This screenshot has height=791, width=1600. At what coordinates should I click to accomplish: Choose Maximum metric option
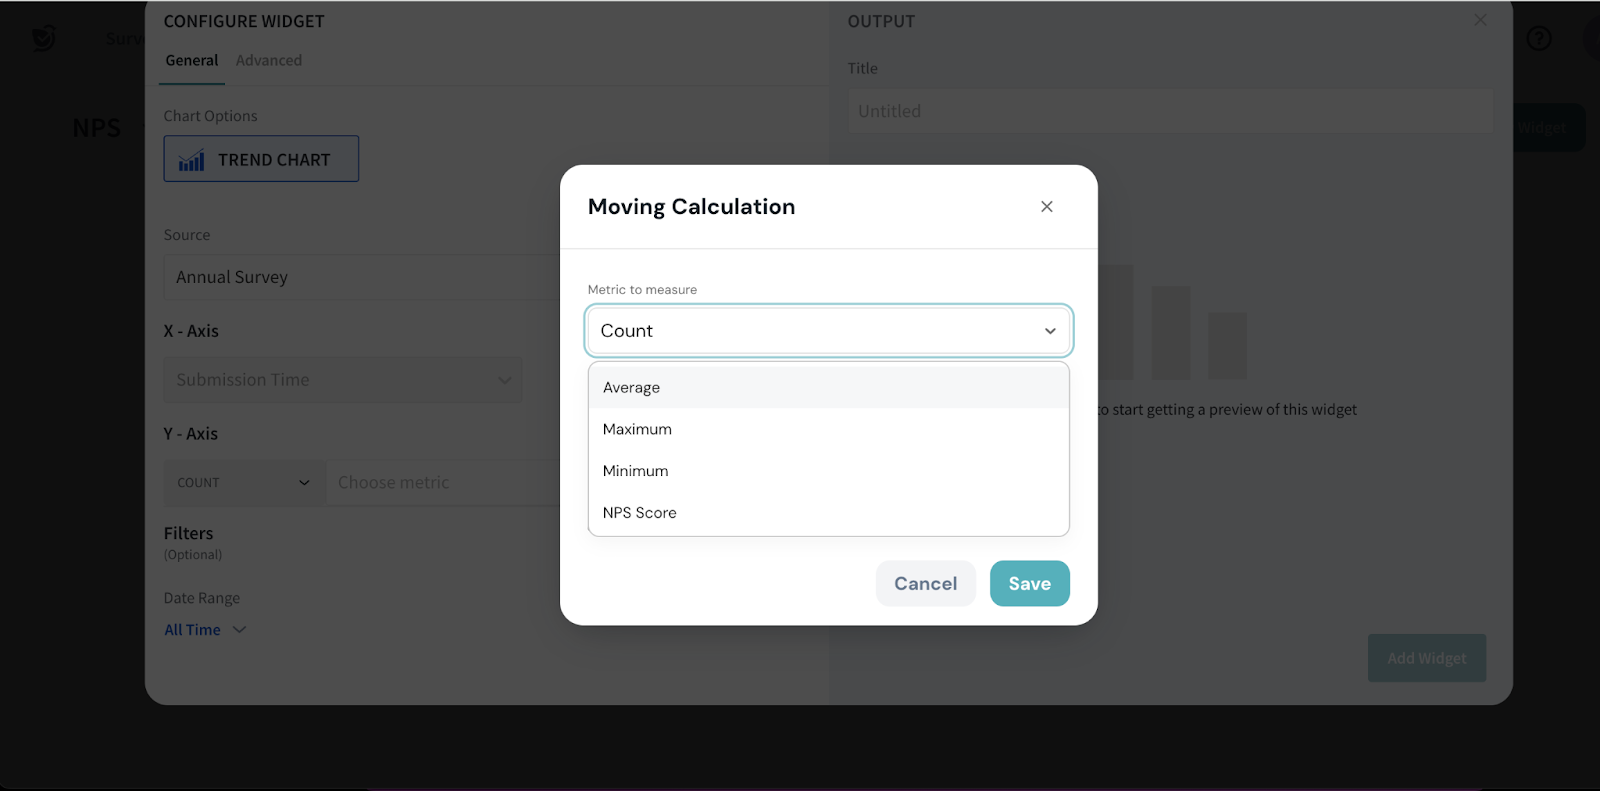pos(637,429)
